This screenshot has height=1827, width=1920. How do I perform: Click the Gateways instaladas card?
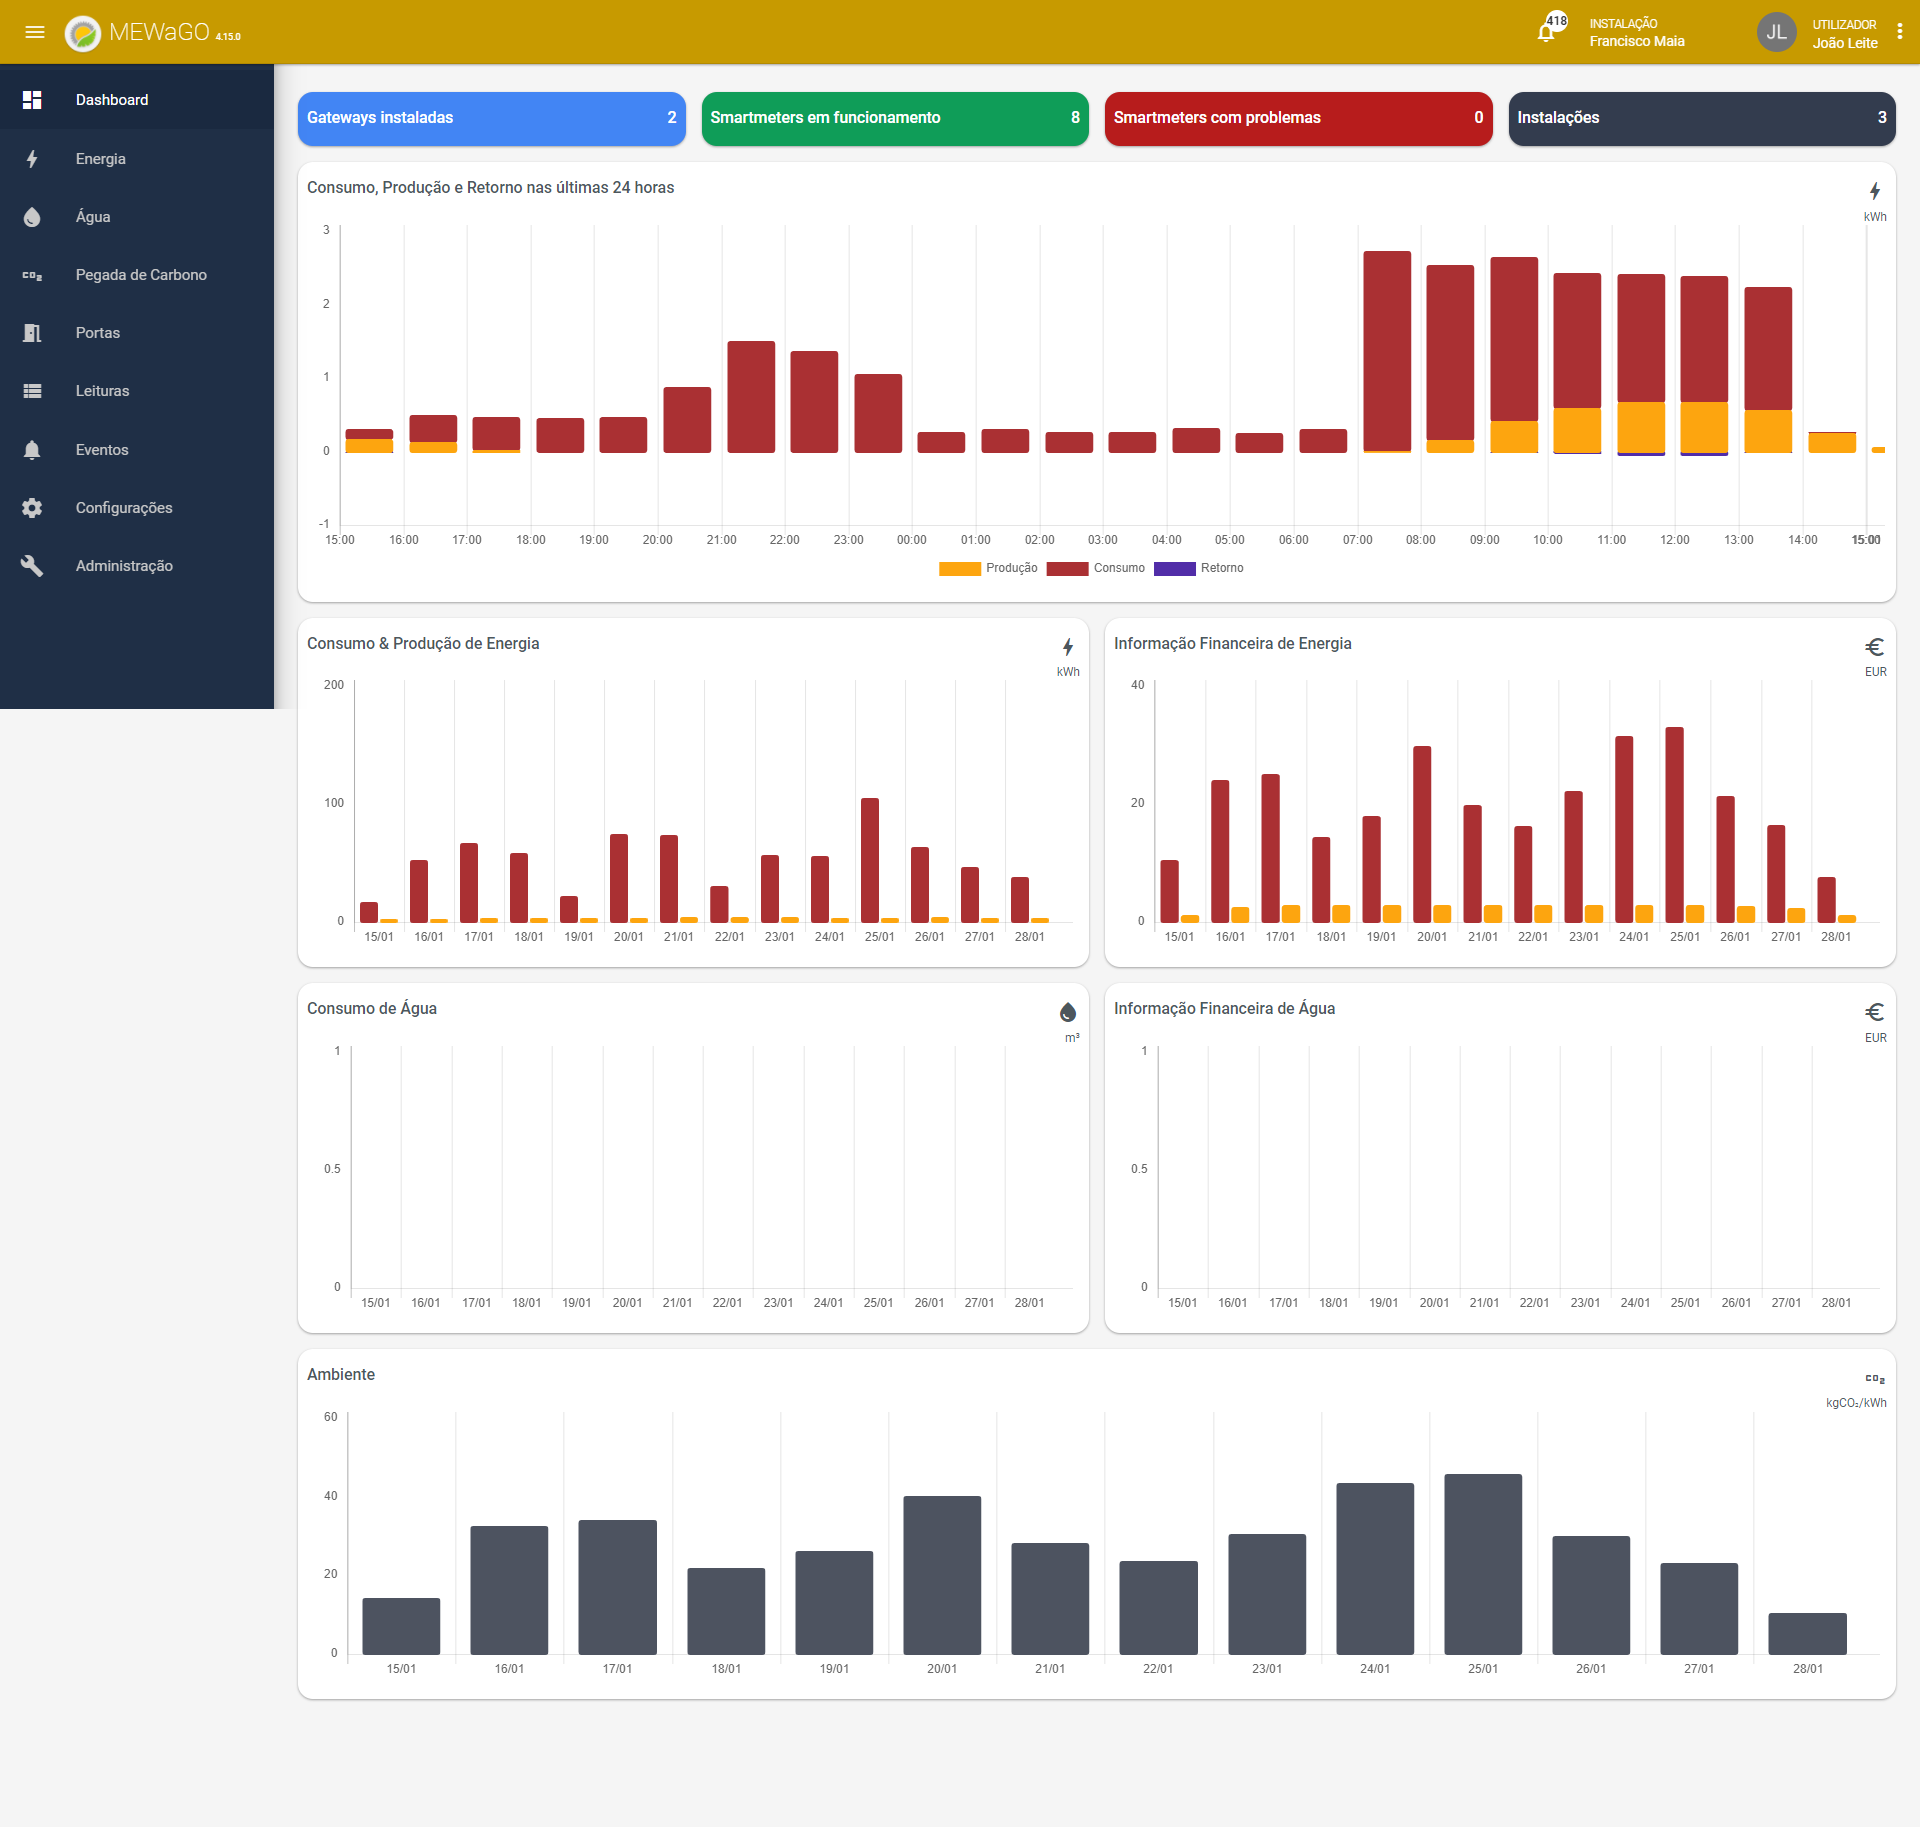click(492, 118)
